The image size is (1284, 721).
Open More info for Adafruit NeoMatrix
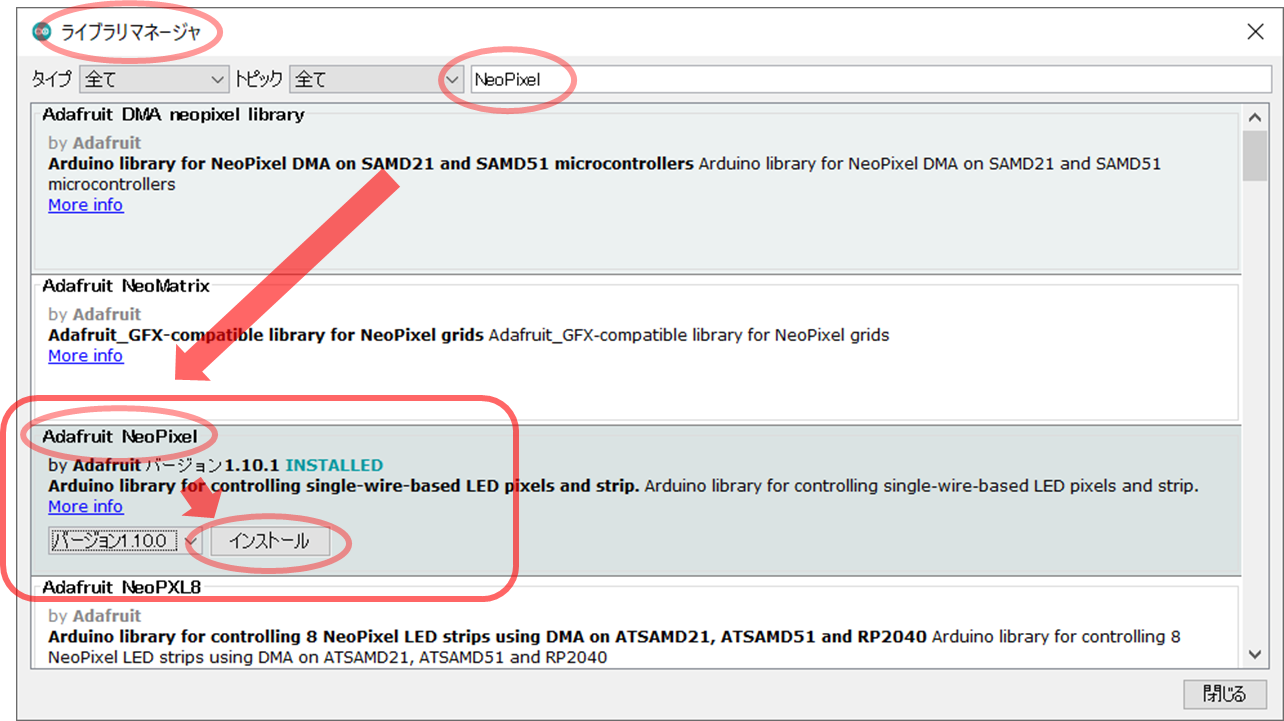tap(86, 356)
